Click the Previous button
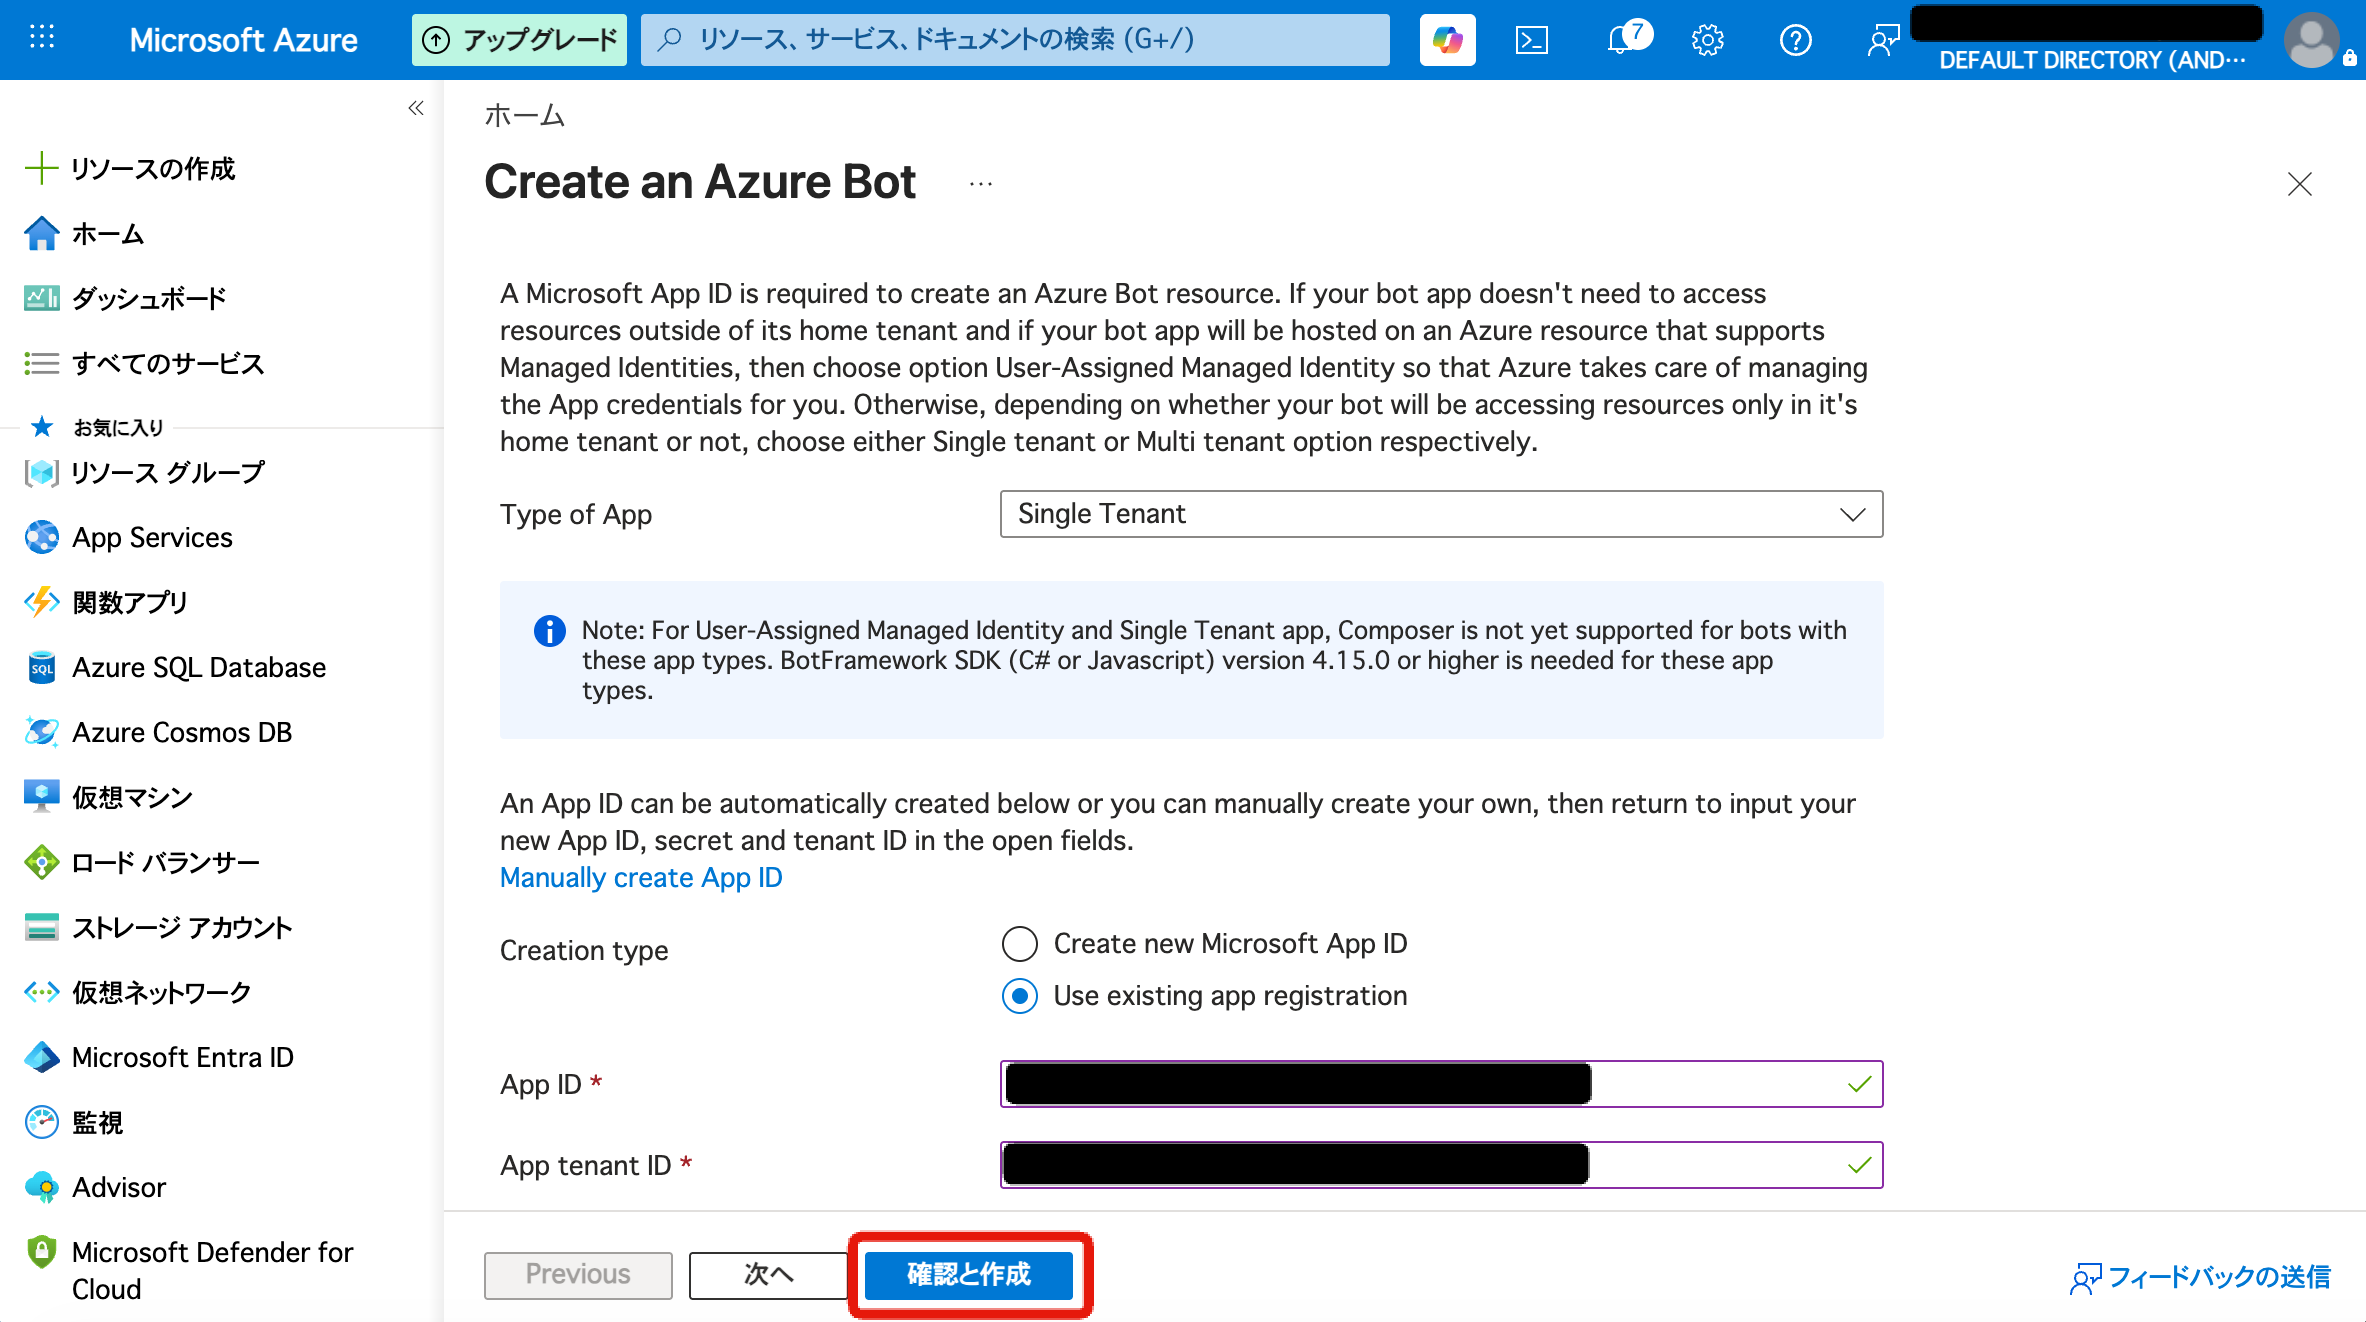 coord(578,1274)
